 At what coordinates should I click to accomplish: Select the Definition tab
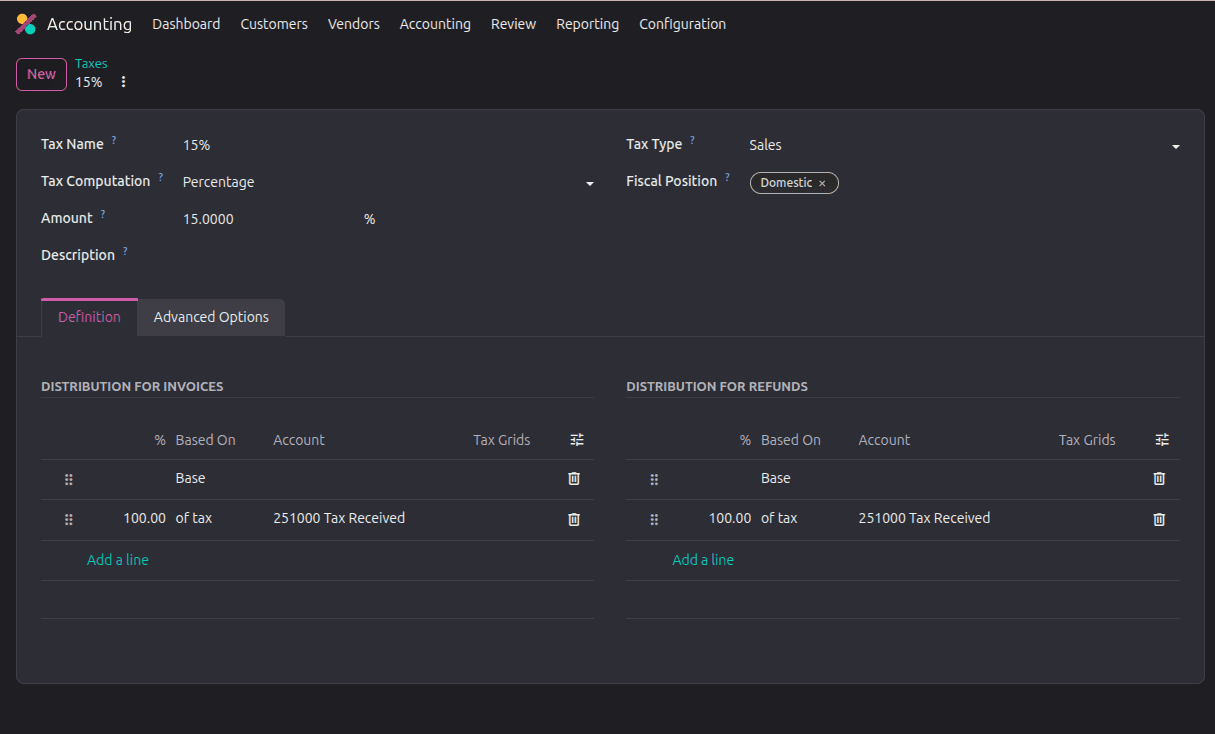click(89, 317)
